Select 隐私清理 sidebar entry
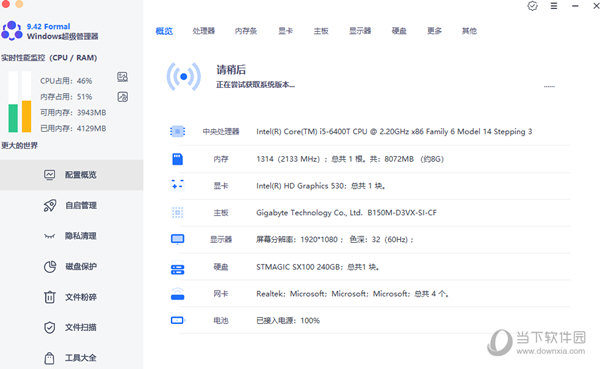This screenshot has height=369, width=600. (x=72, y=236)
